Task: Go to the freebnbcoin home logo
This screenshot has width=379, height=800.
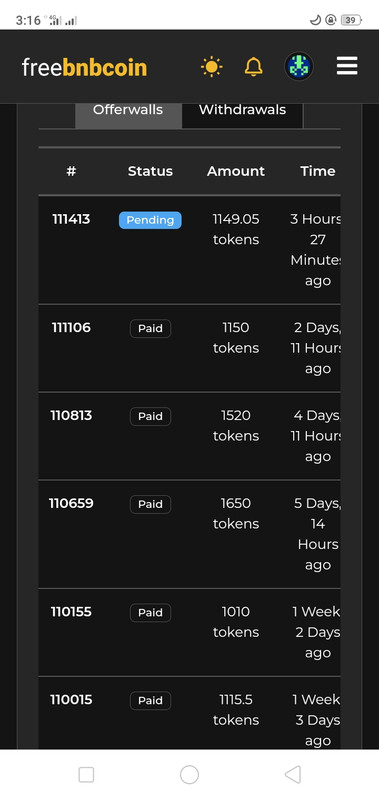Action: click(x=84, y=67)
